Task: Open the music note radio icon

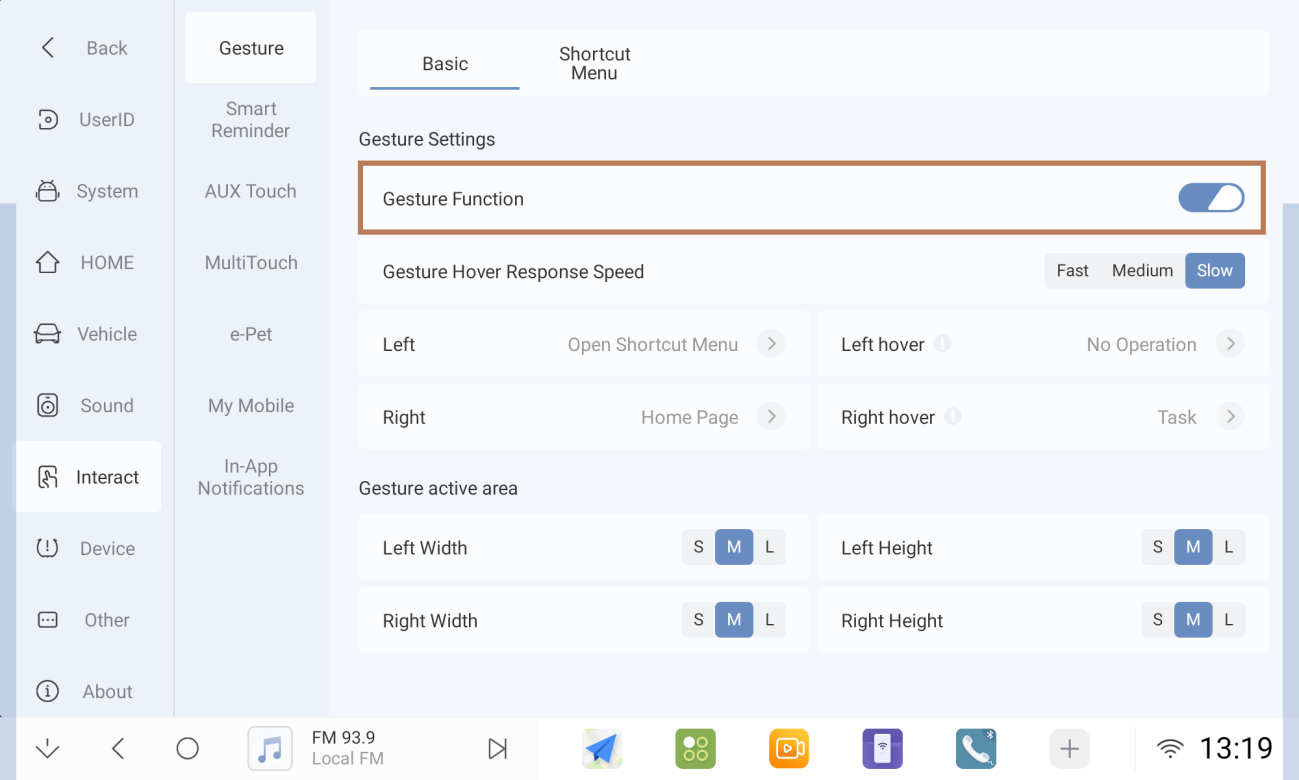Action: pyautogui.click(x=270, y=748)
